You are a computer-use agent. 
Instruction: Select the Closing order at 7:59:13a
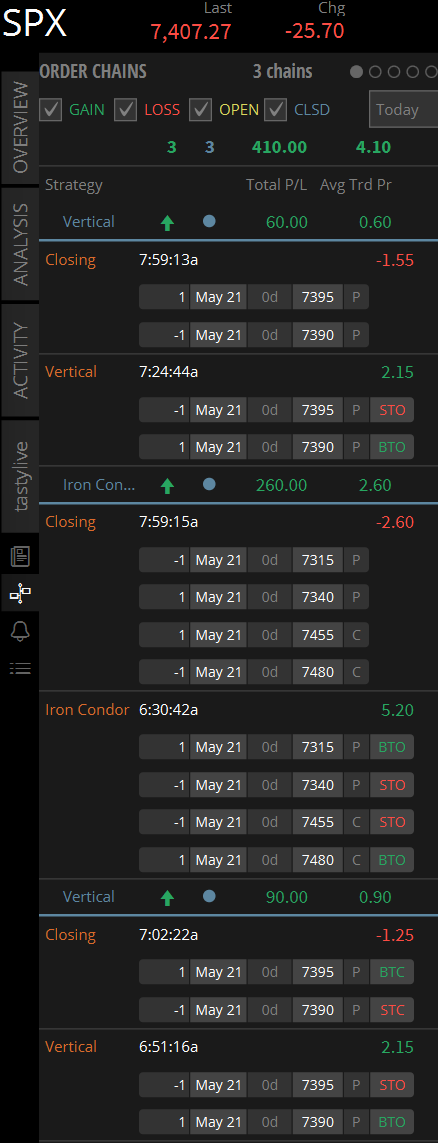coord(238,260)
